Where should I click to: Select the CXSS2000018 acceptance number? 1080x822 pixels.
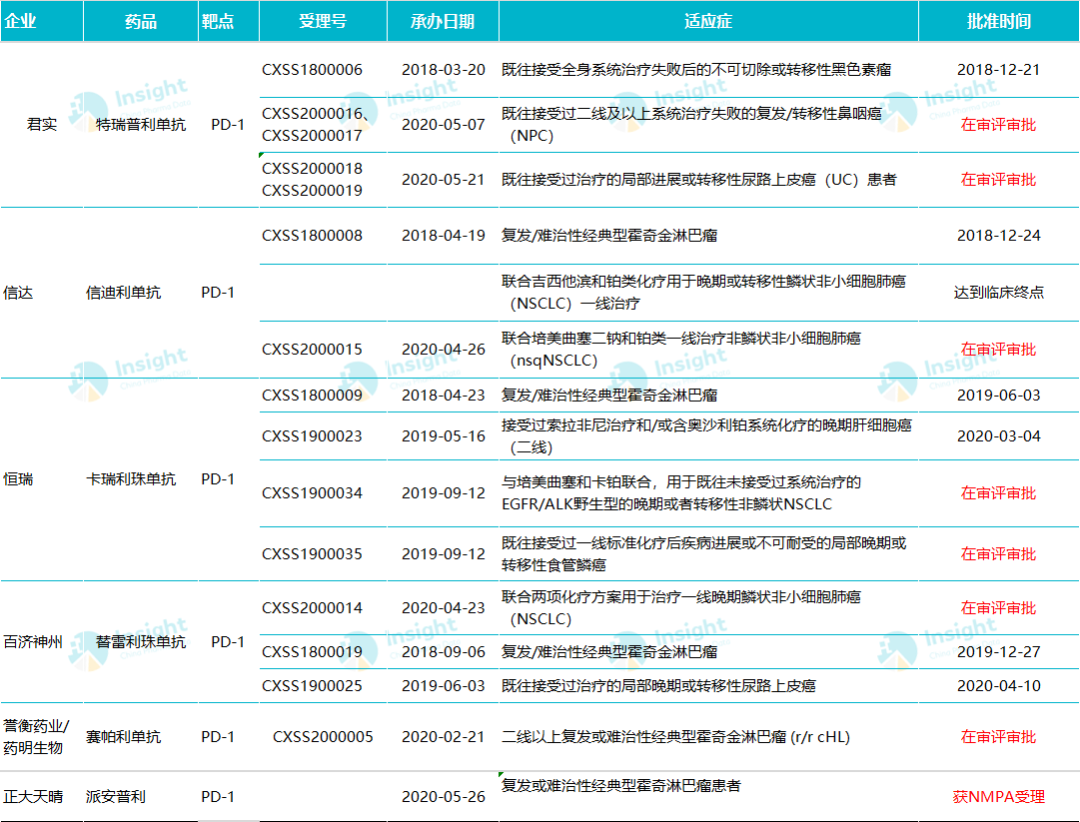(312, 168)
